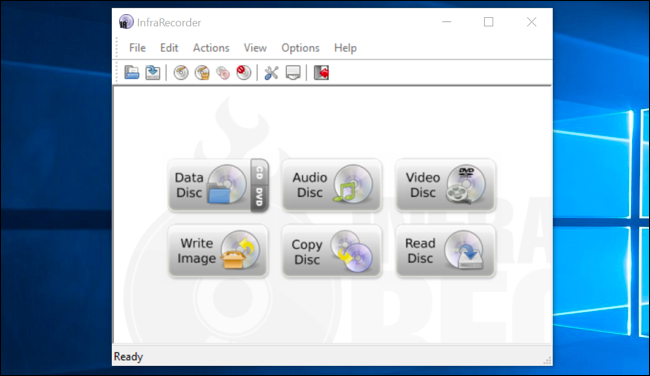Open the Help menu

[345, 48]
